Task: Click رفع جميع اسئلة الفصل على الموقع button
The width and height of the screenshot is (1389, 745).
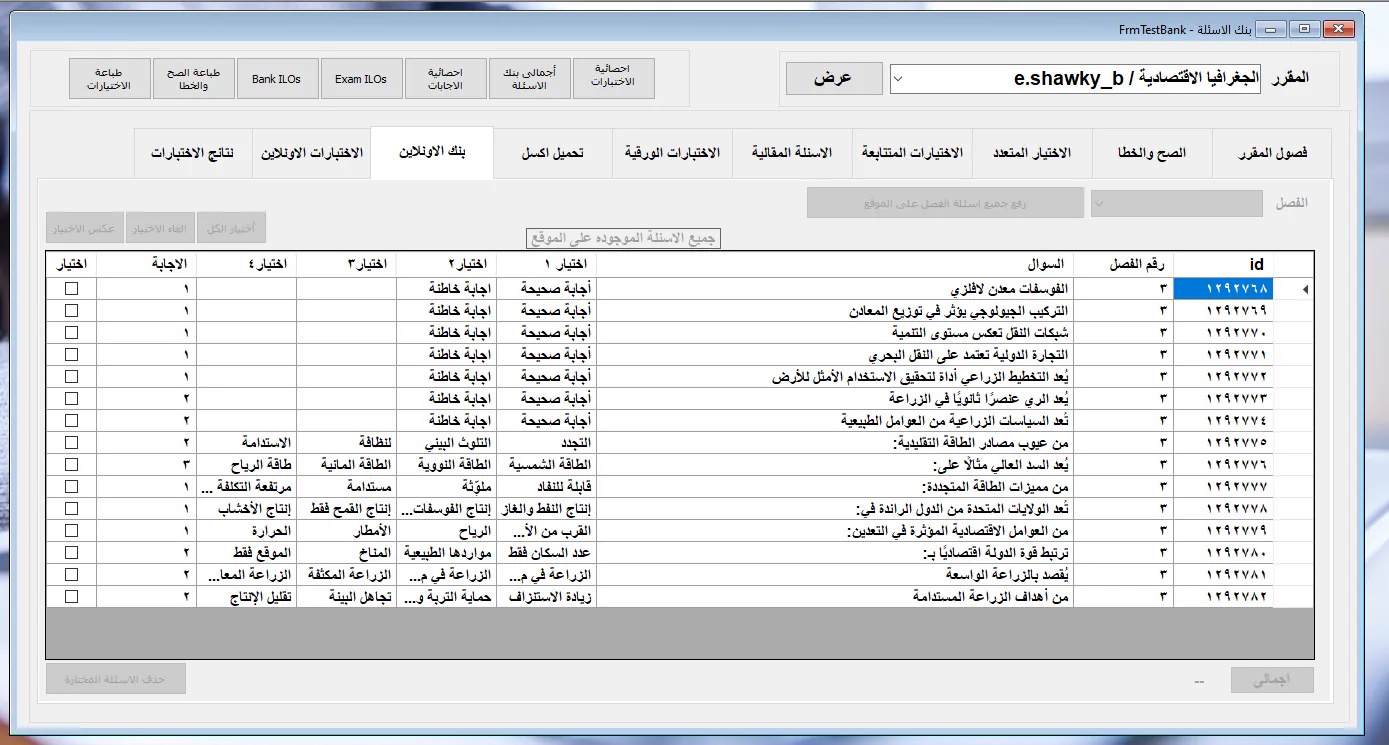Action: (946, 203)
